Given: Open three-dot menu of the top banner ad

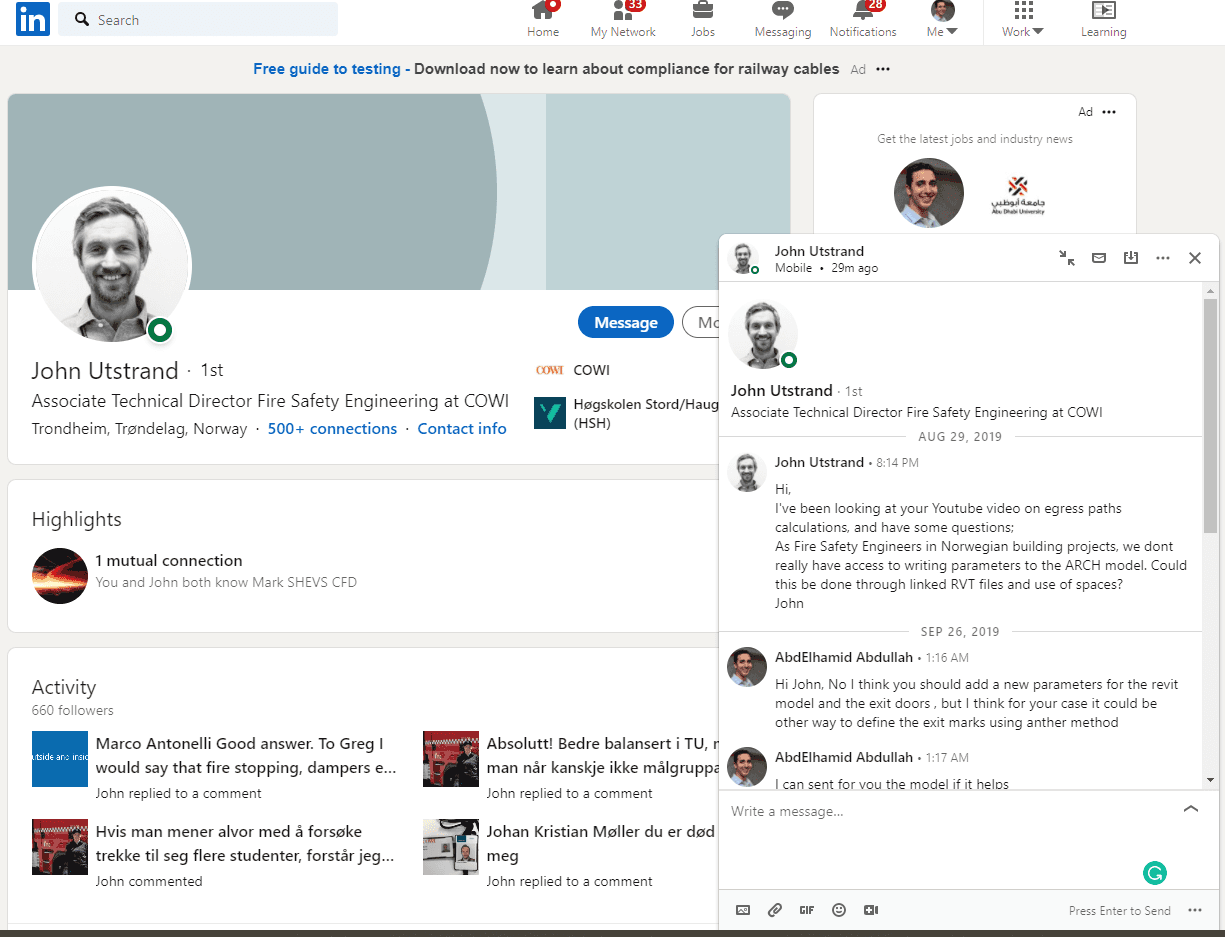Looking at the screenshot, I should point(883,69).
